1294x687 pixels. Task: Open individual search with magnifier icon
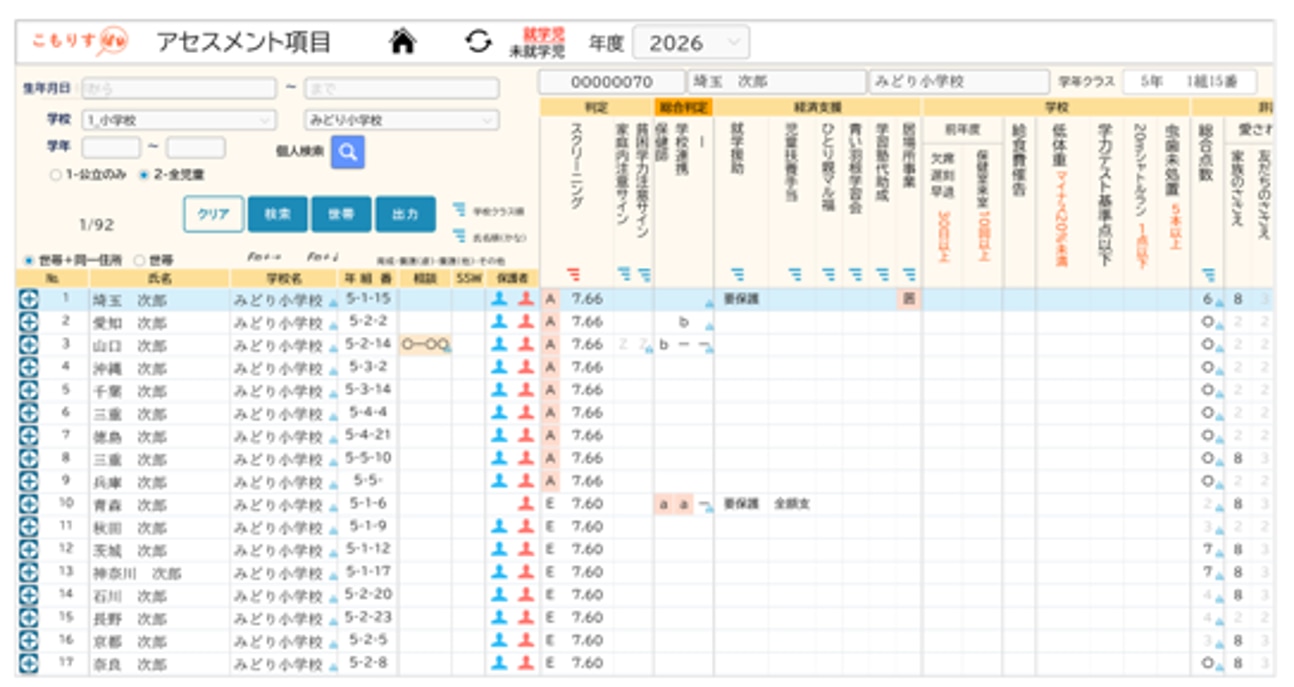pos(348,151)
